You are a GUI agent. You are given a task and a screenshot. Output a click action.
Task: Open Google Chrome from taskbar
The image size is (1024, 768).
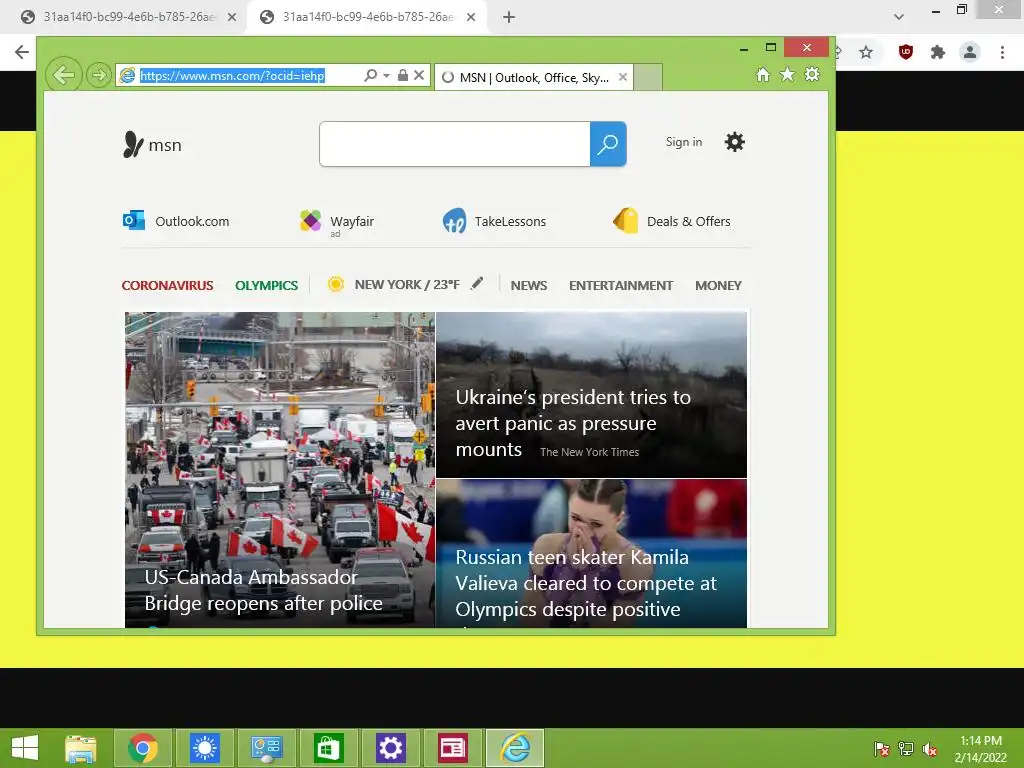click(x=143, y=748)
